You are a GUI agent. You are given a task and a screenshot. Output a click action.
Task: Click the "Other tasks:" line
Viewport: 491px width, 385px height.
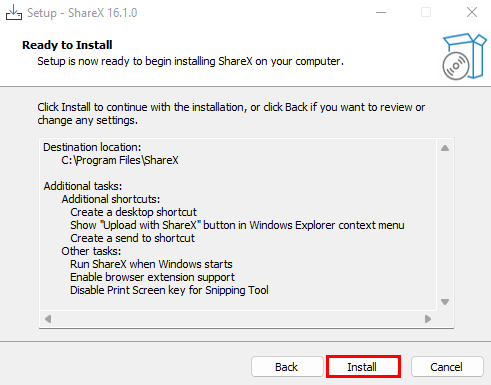[x=91, y=251]
